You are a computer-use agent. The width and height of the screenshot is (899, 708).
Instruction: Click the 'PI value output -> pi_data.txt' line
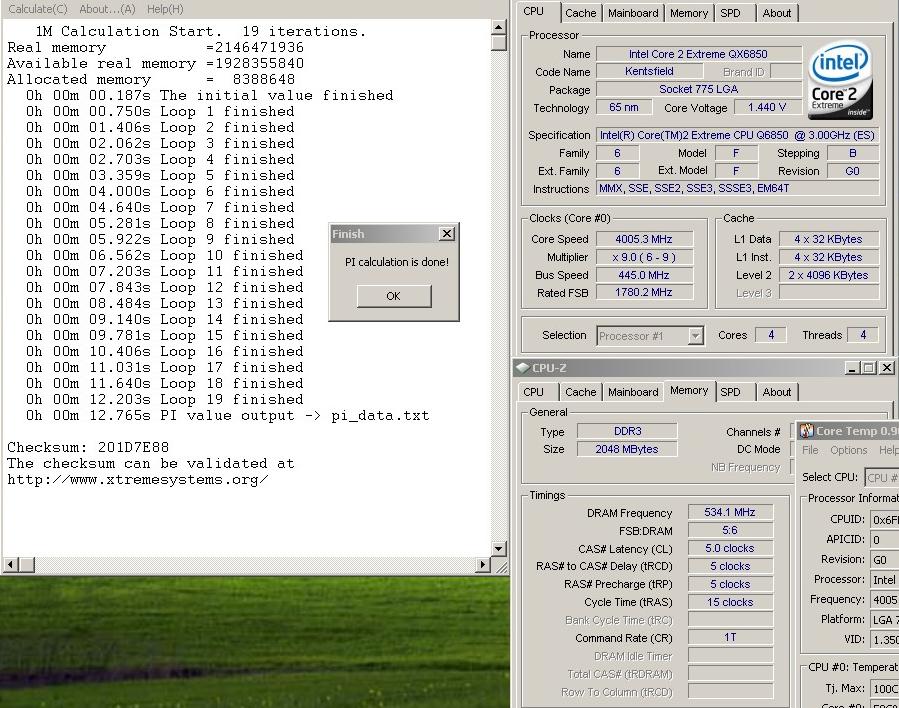point(227,415)
